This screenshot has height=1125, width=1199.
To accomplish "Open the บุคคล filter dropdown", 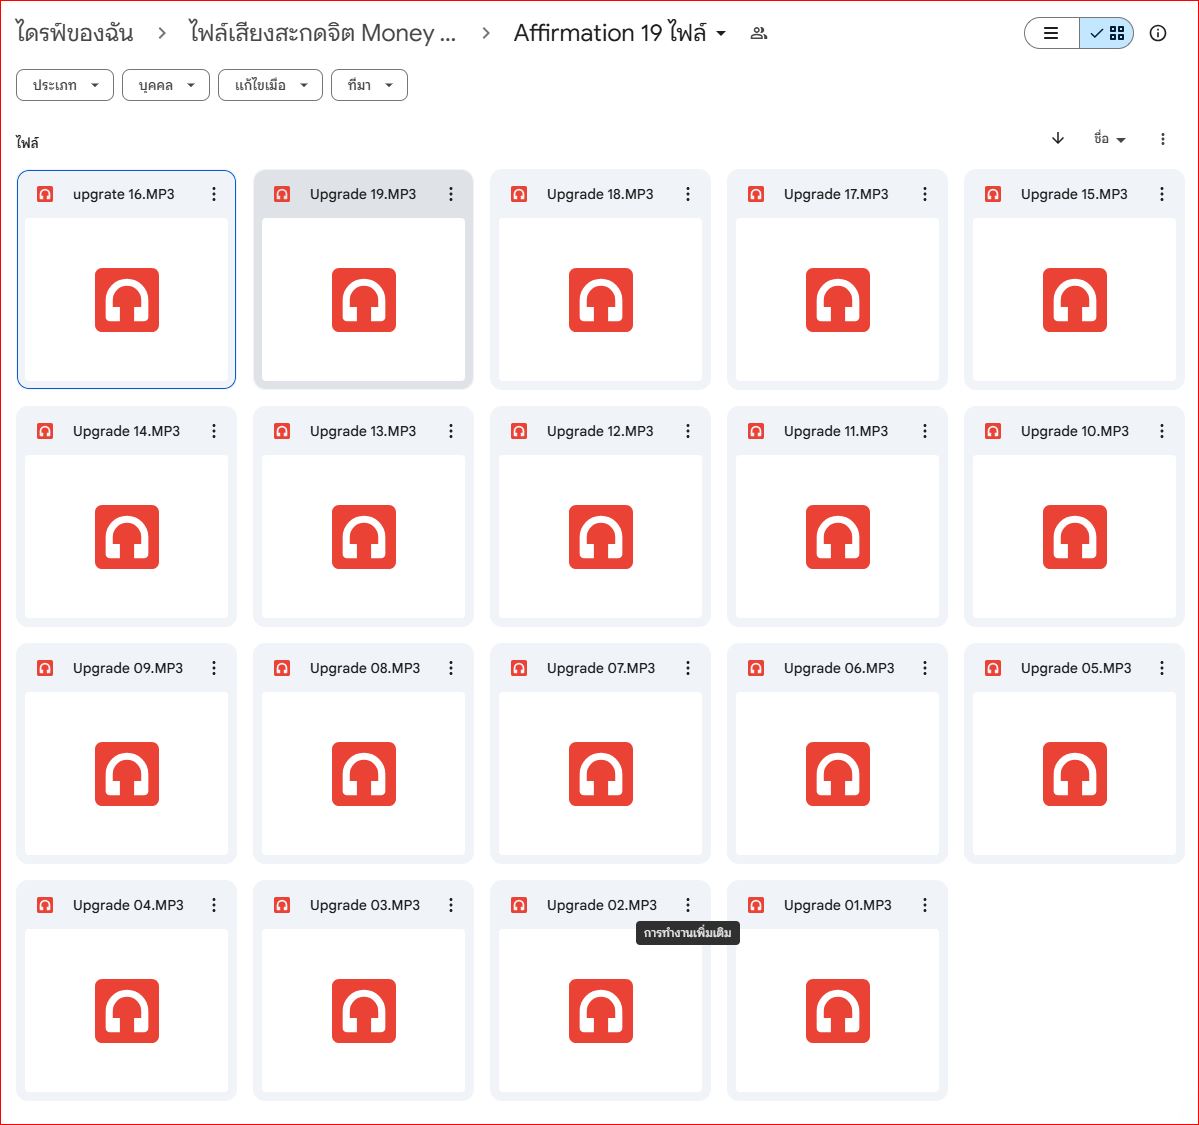I will click(x=166, y=85).
